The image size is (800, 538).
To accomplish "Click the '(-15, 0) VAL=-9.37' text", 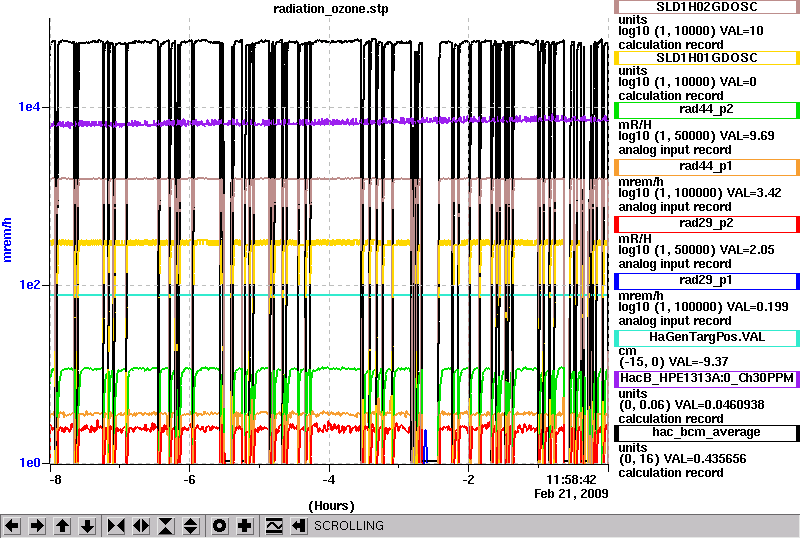I will pyautogui.click(x=673, y=362).
